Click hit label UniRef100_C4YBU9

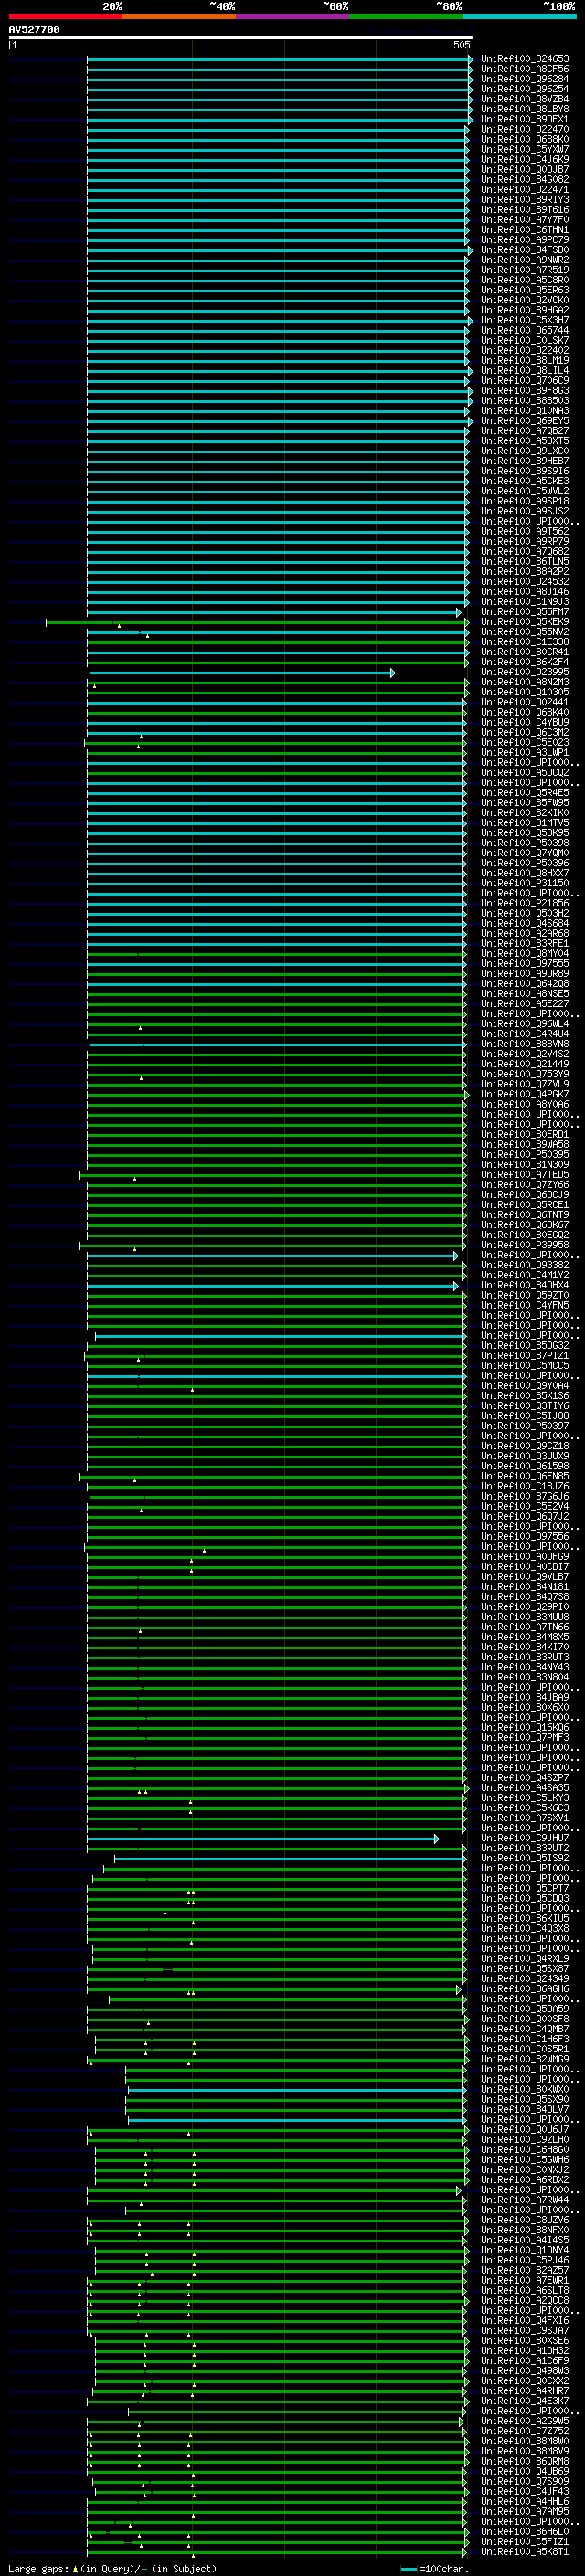coord(525,723)
